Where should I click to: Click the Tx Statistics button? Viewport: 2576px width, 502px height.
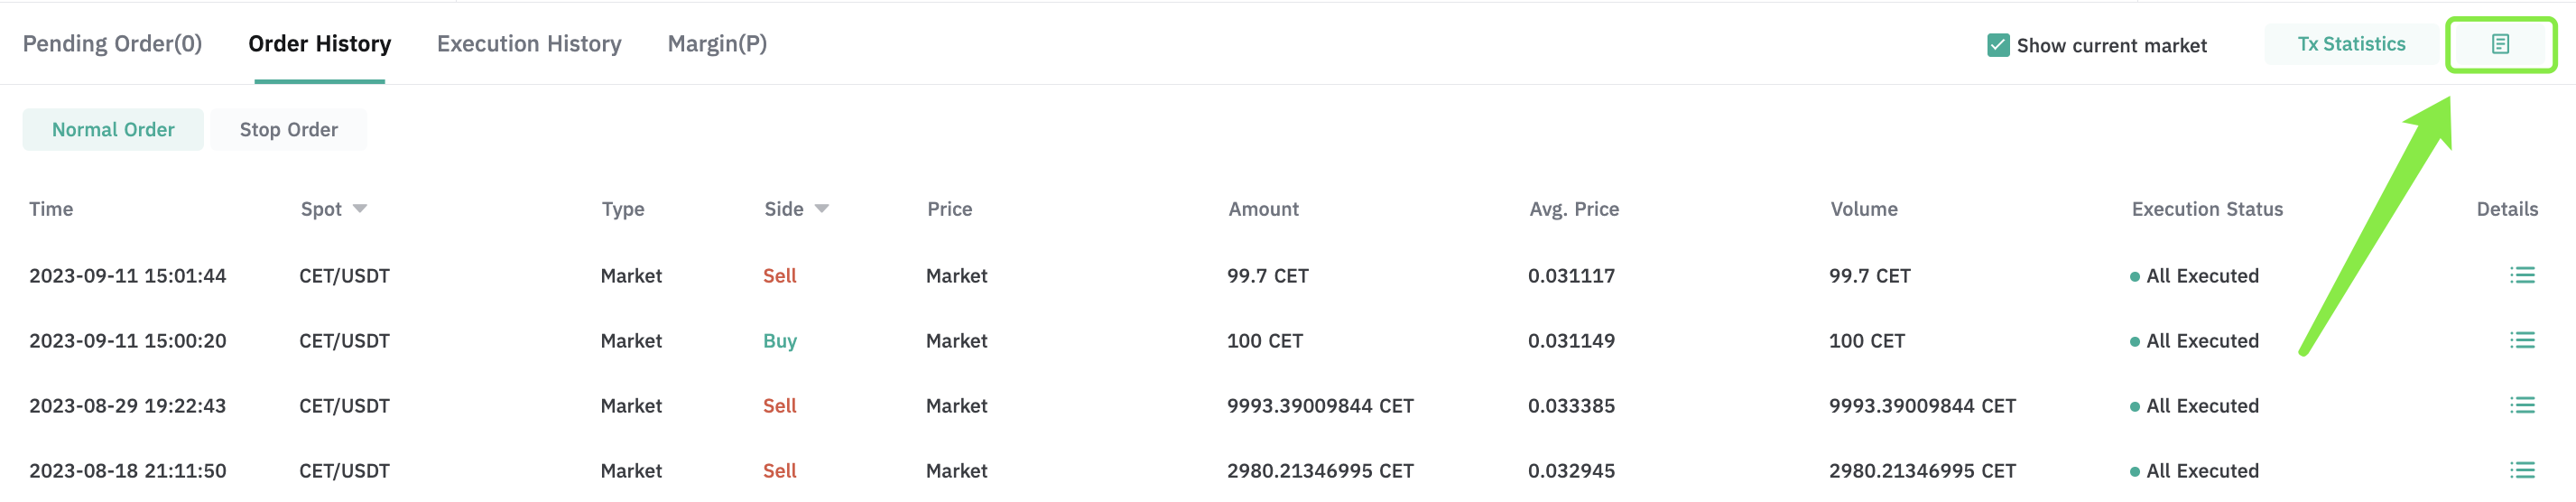(2351, 44)
